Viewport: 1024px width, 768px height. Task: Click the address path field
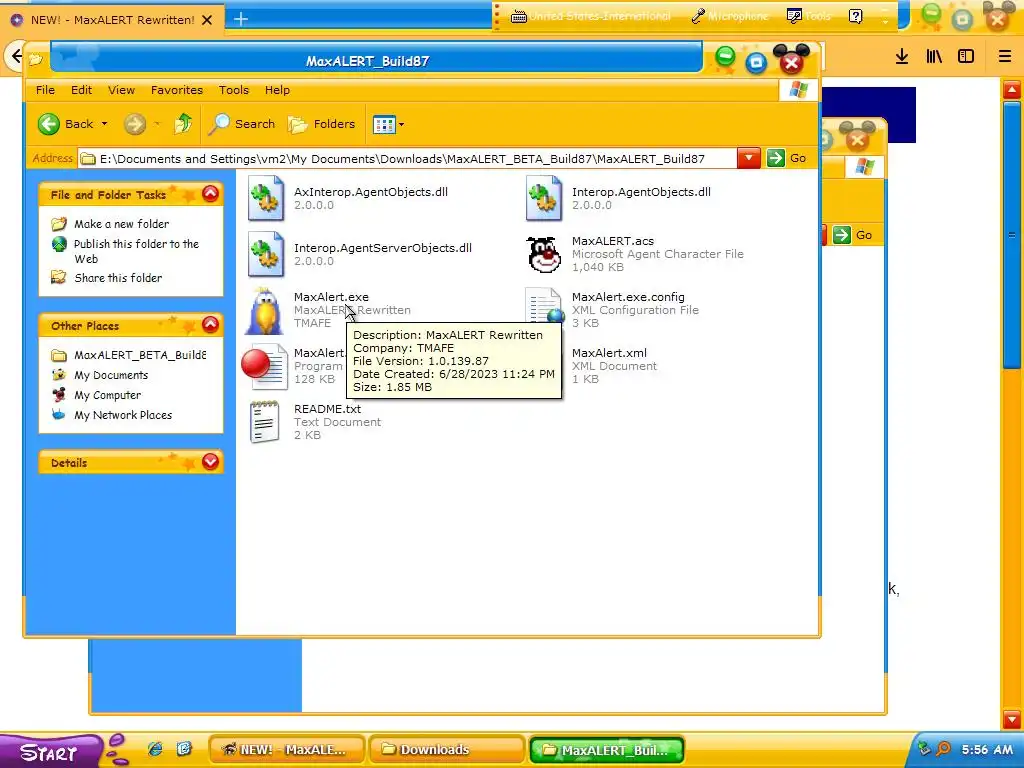[408, 159]
